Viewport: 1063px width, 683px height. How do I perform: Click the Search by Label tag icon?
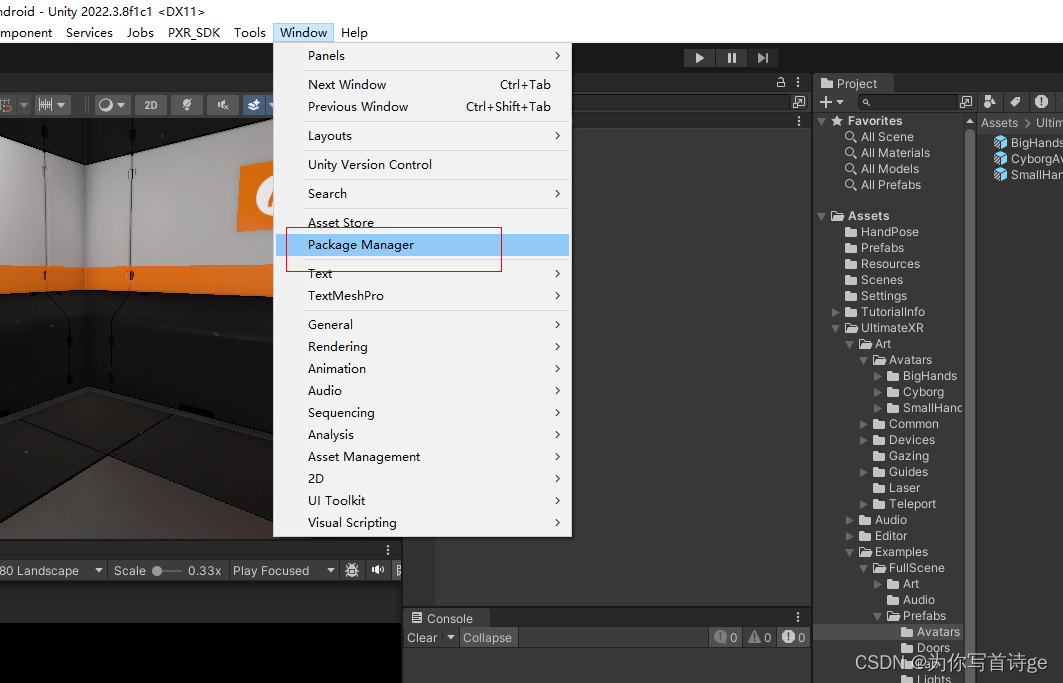click(1015, 102)
